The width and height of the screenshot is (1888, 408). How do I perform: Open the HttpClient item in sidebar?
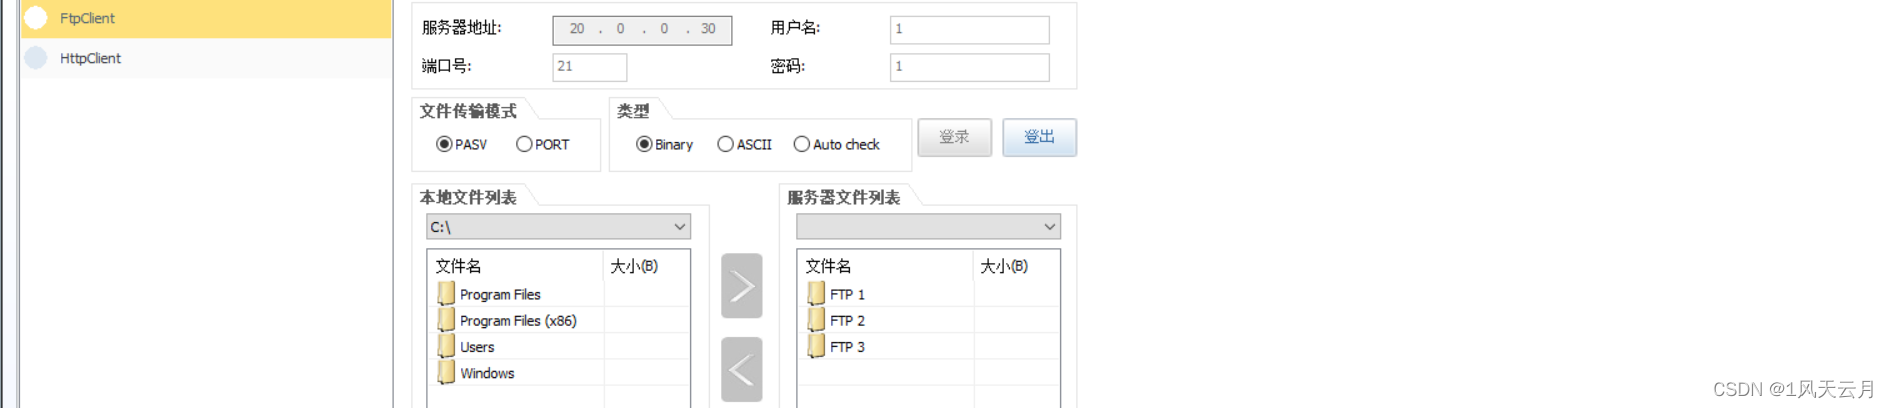click(x=206, y=58)
